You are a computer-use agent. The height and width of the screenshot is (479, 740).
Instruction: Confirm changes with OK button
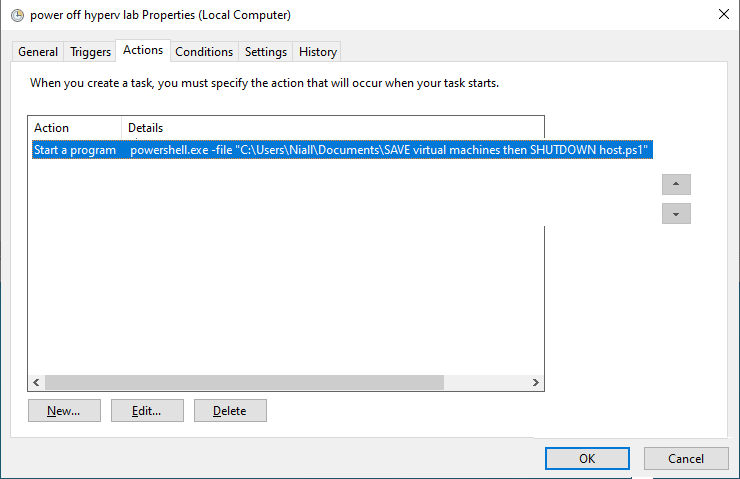coord(587,458)
